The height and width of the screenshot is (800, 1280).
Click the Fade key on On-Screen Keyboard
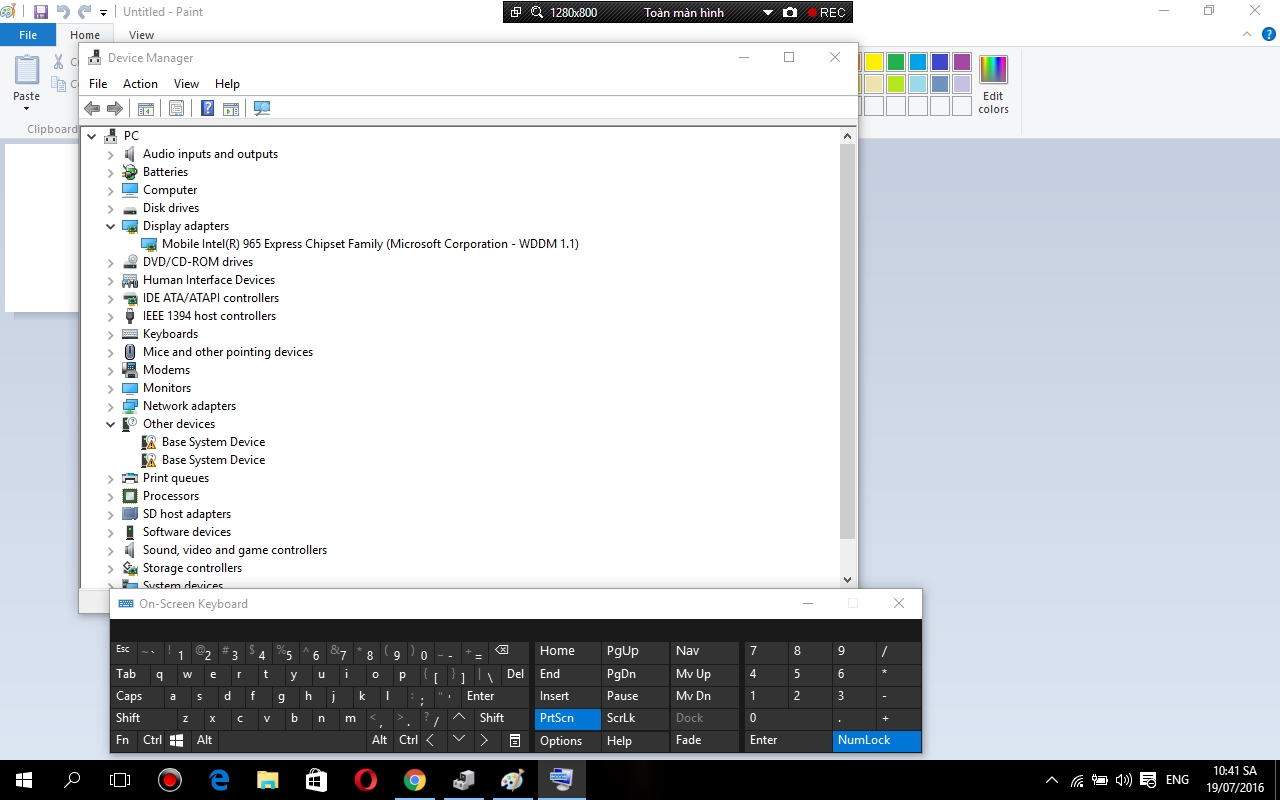pos(702,740)
